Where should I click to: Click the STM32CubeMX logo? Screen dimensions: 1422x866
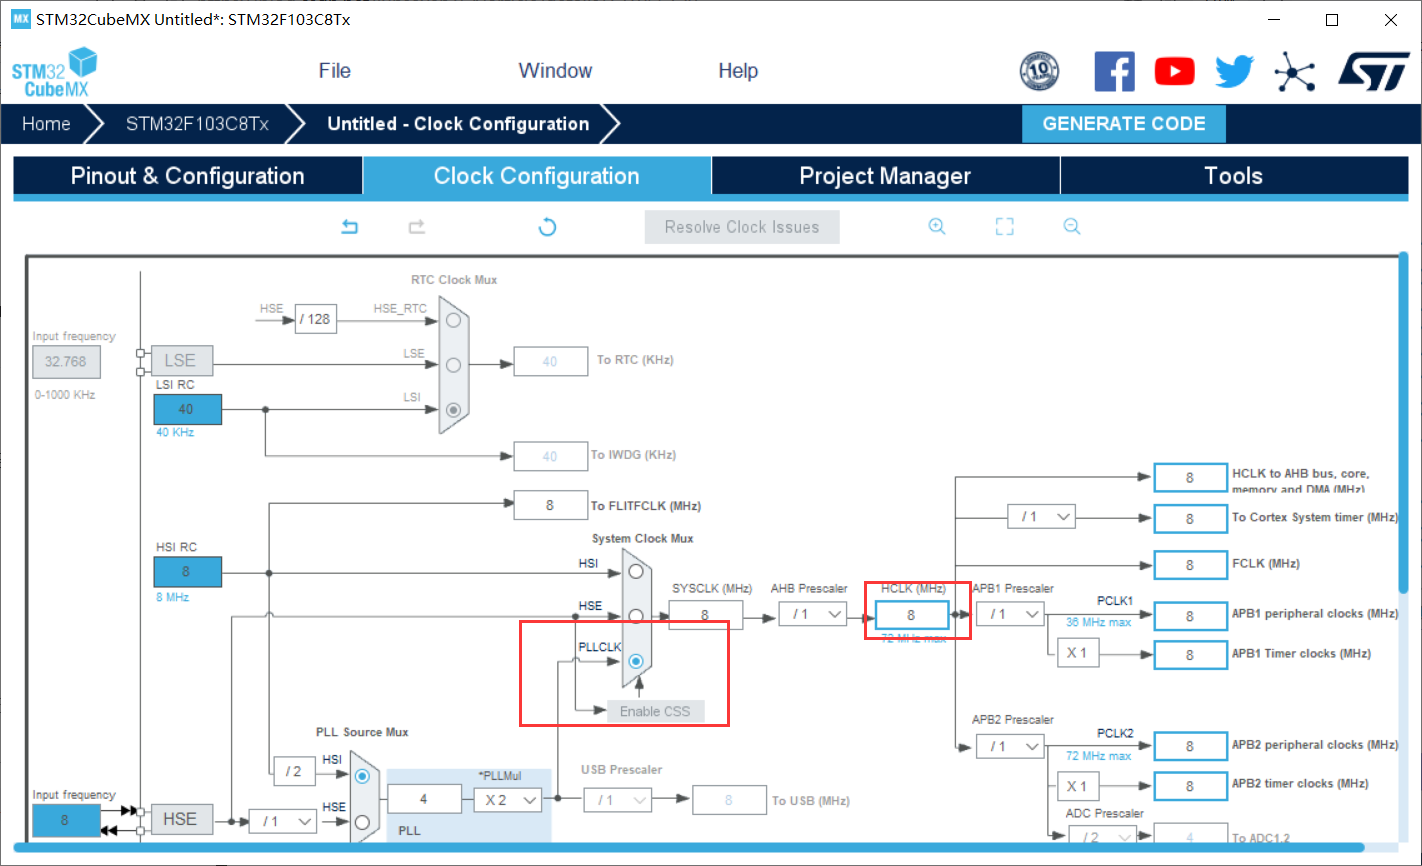54,72
